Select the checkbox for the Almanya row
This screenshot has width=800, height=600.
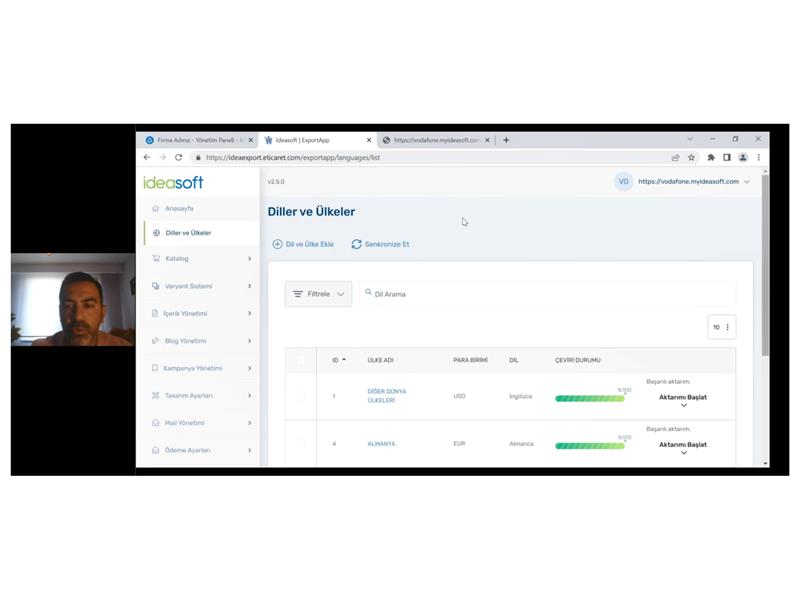(300, 444)
